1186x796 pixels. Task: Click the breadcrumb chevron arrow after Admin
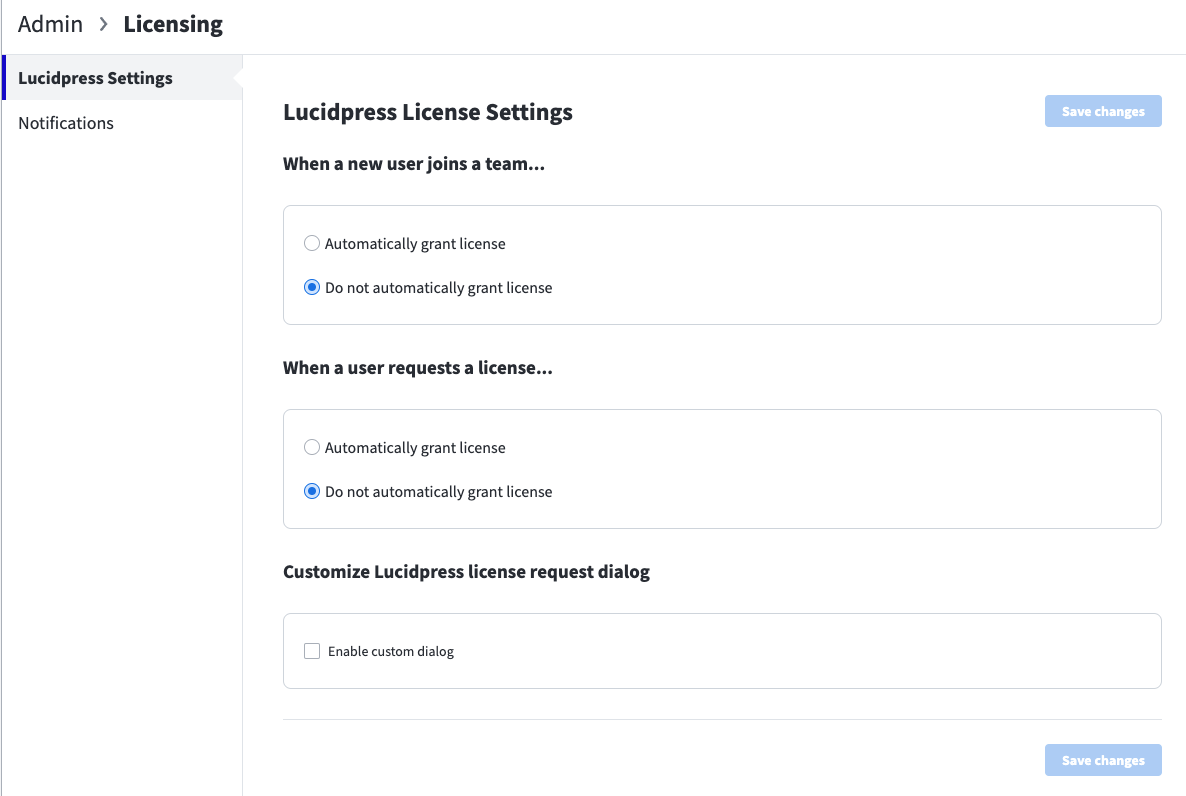104,24
